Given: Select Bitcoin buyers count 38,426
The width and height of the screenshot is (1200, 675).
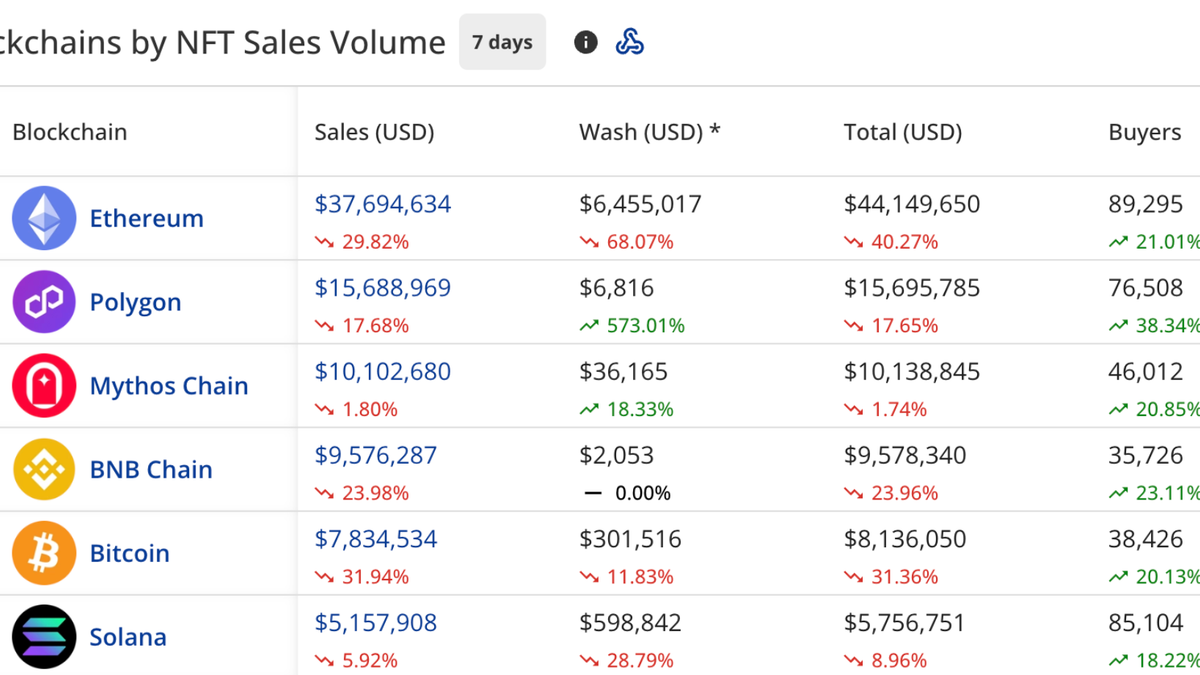Looking at the screenshot, I should [1146, 540].
